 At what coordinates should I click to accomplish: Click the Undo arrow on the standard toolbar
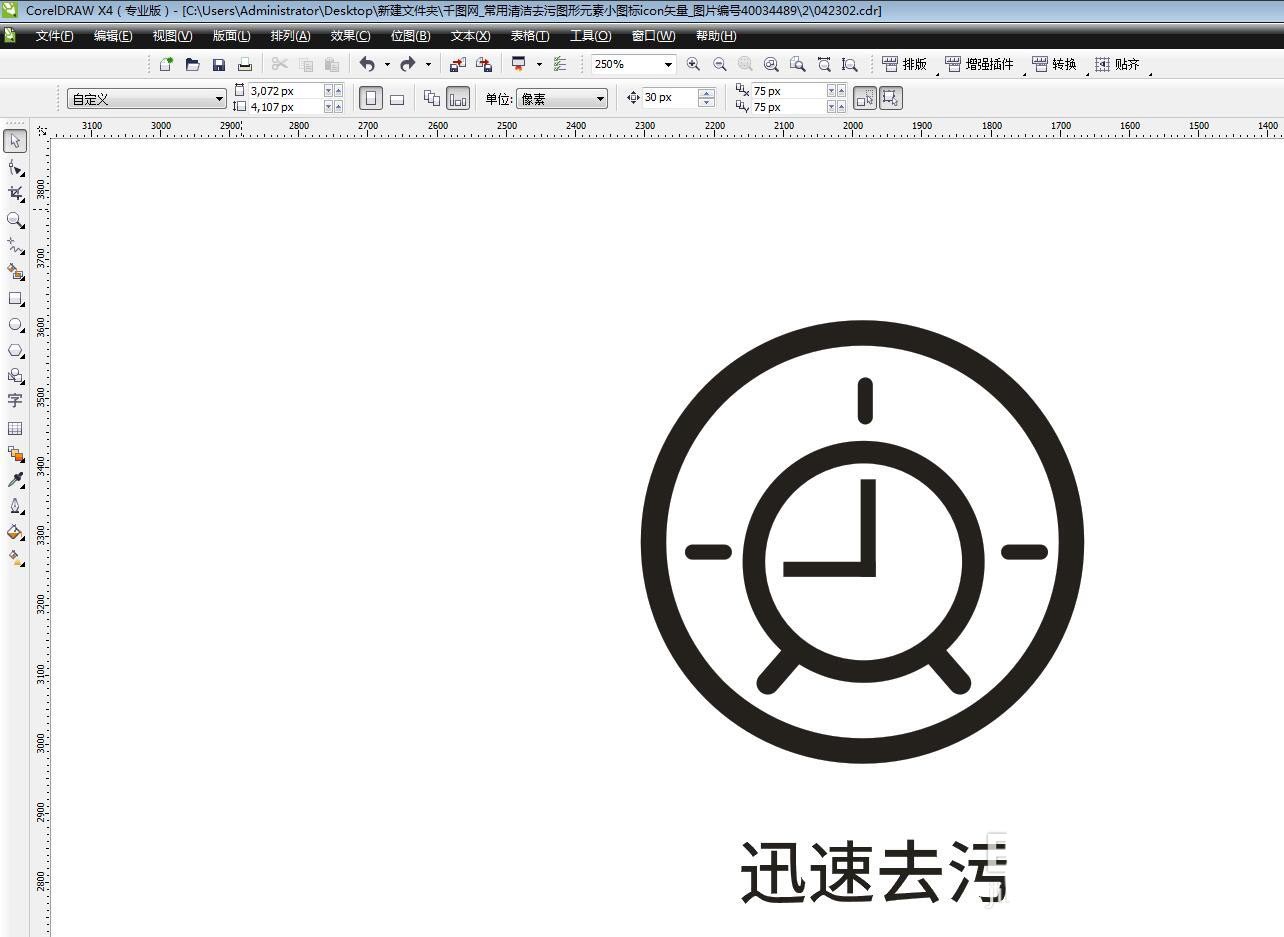368,64
